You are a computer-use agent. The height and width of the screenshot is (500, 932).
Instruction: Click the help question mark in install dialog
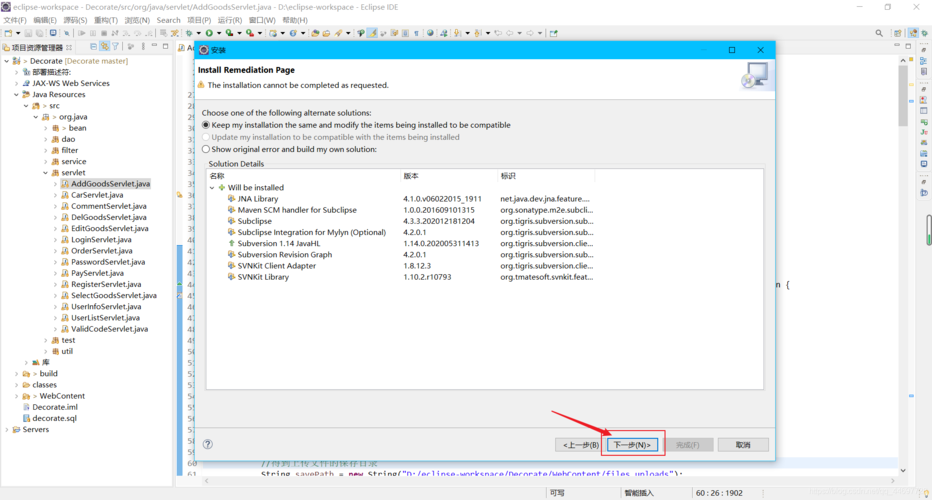point(208,444)
